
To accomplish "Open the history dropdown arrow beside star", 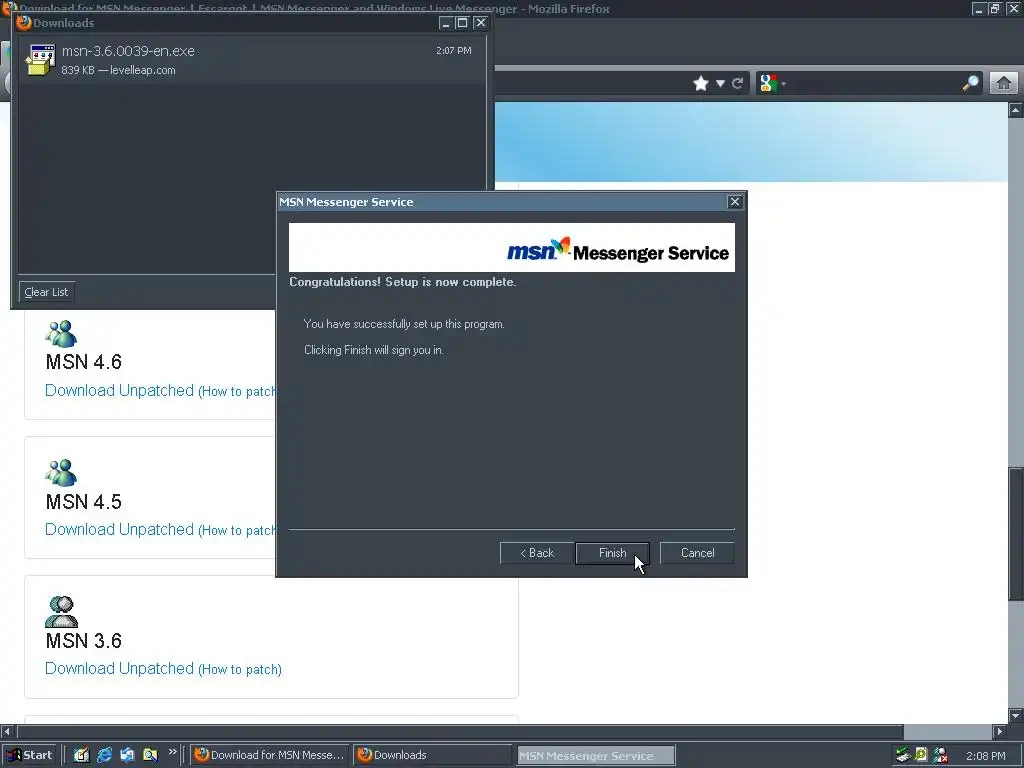I will pos(720,84).
